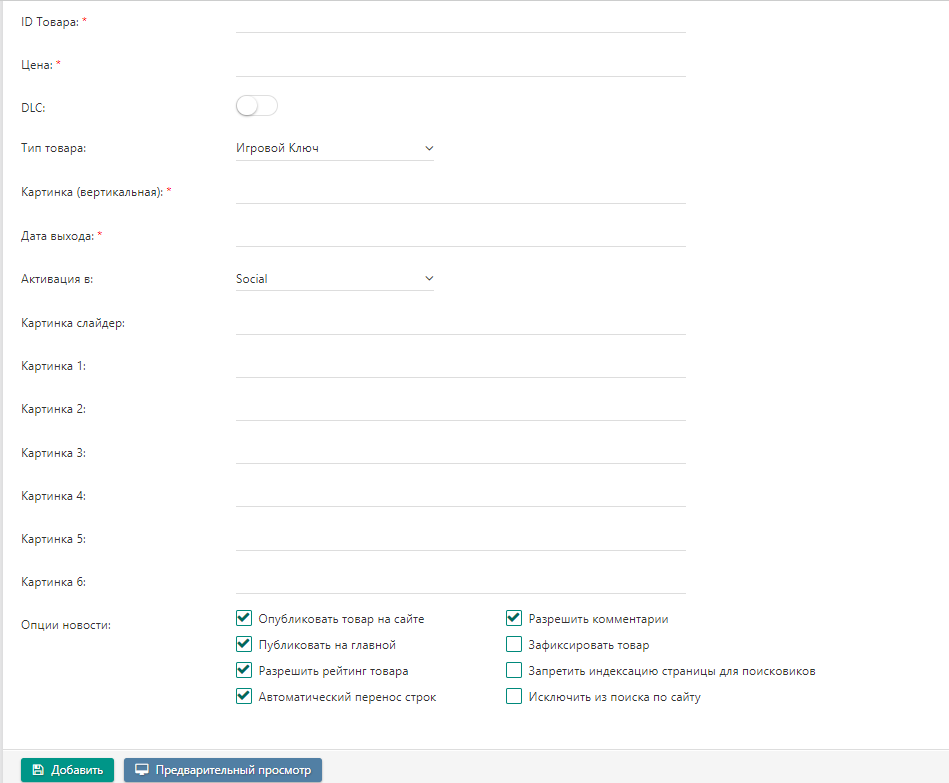Open the Тип товара dropdown

click(334, 149)
